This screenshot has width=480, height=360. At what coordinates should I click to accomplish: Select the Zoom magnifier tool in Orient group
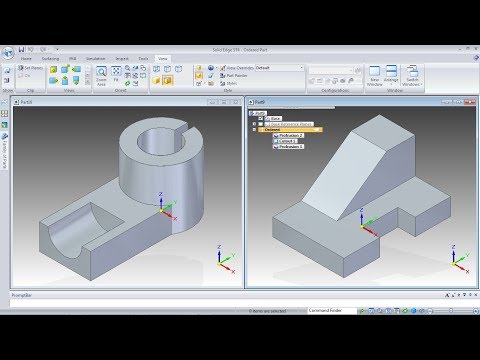pyautogui.click(x=127, y=68)
